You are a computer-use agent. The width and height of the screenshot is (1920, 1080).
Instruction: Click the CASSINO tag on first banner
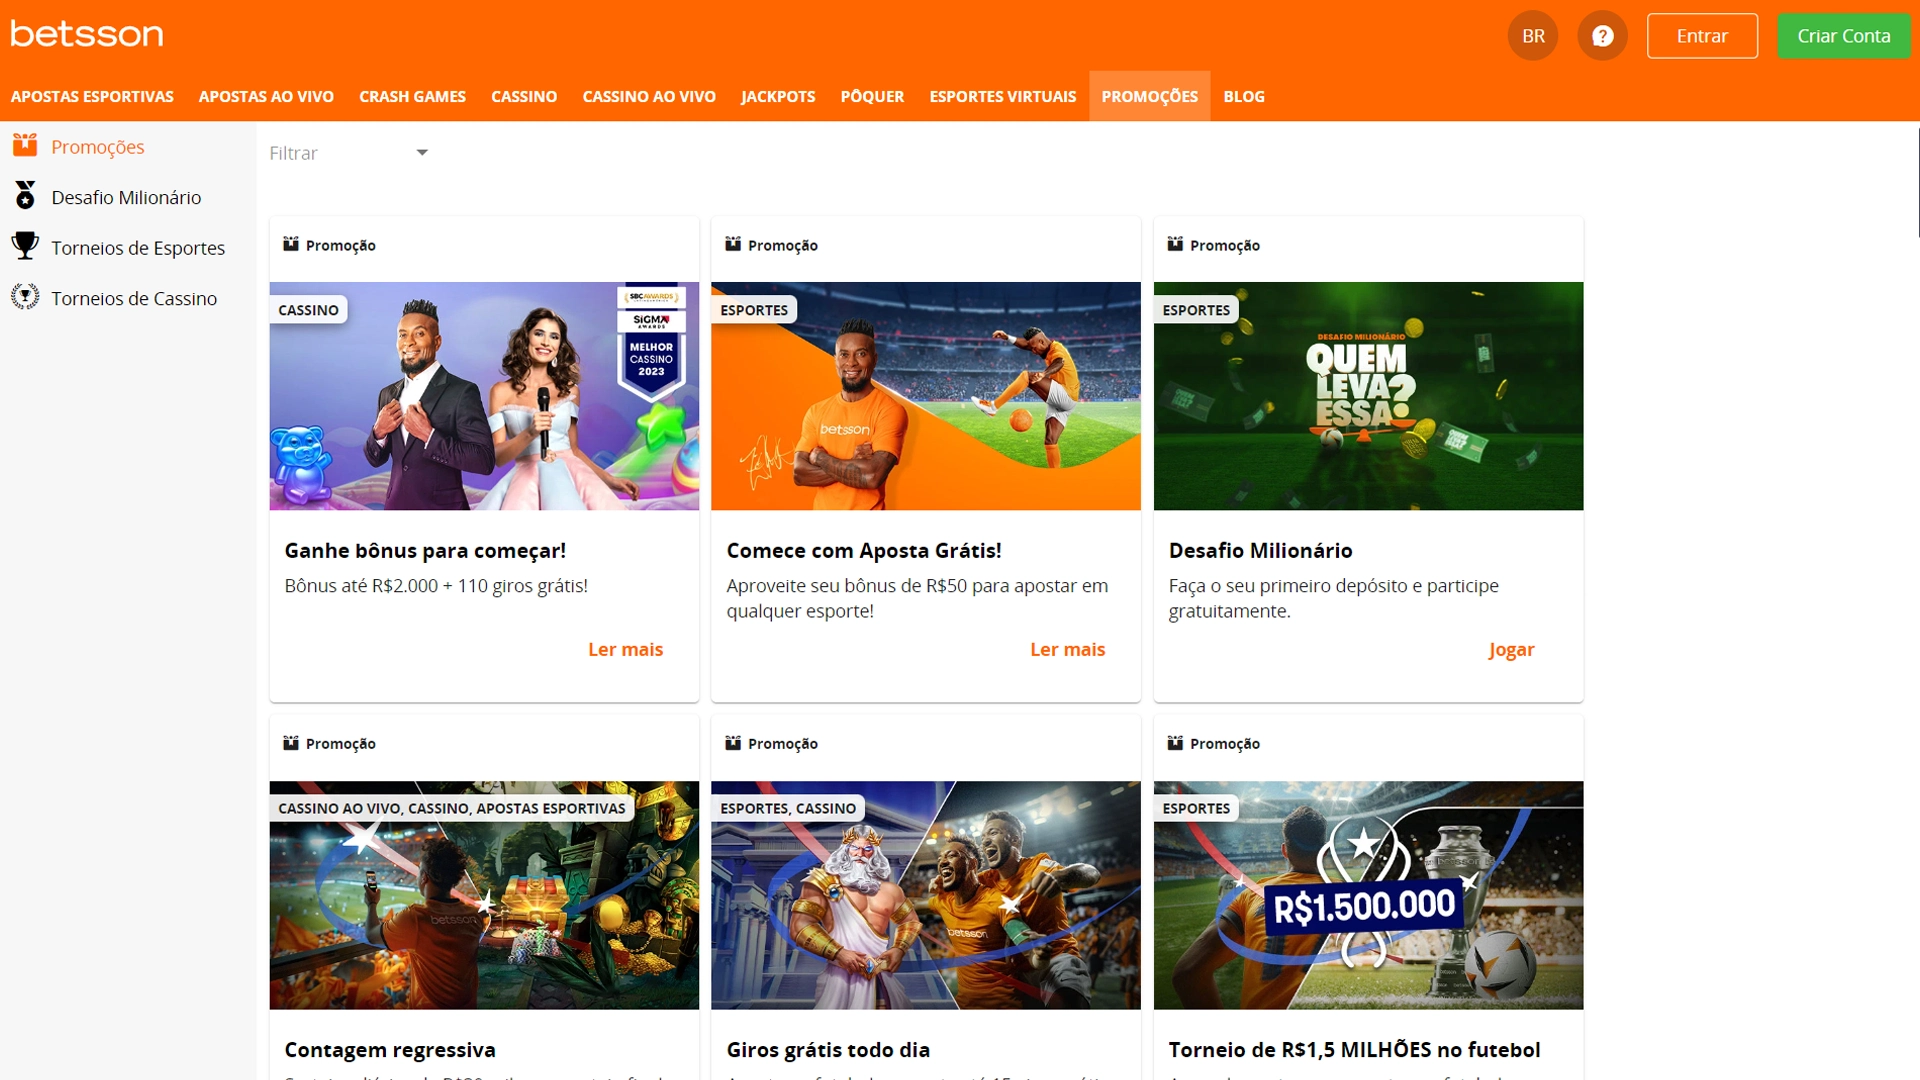click(308, 310)
